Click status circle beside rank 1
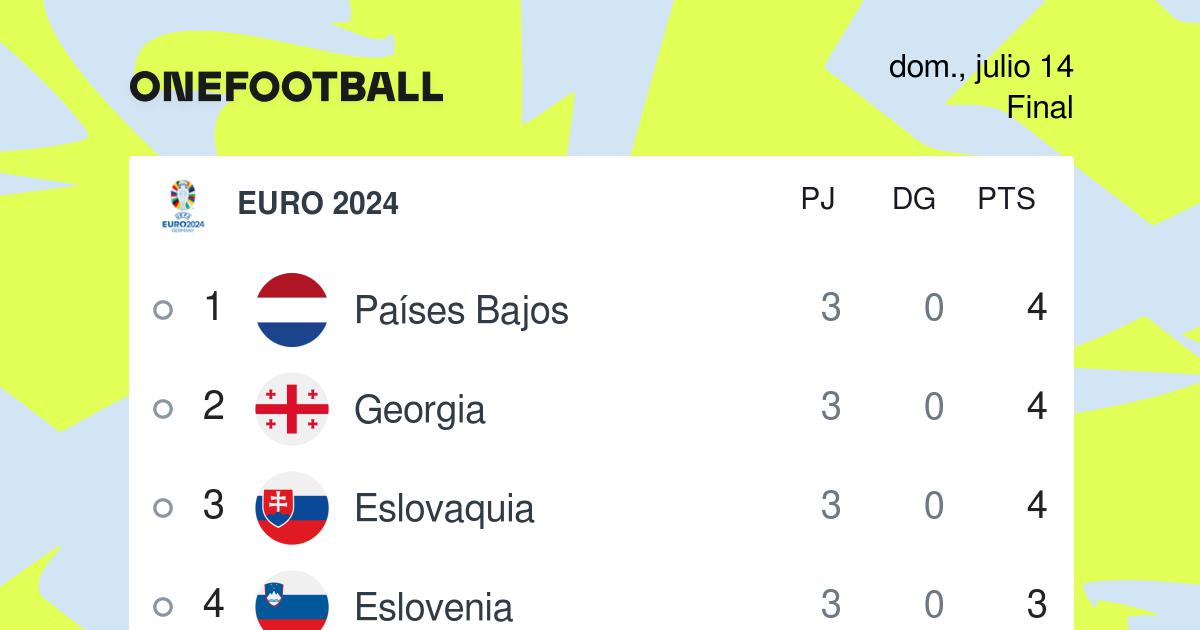 pyautogui.click(x=163, y=310)
